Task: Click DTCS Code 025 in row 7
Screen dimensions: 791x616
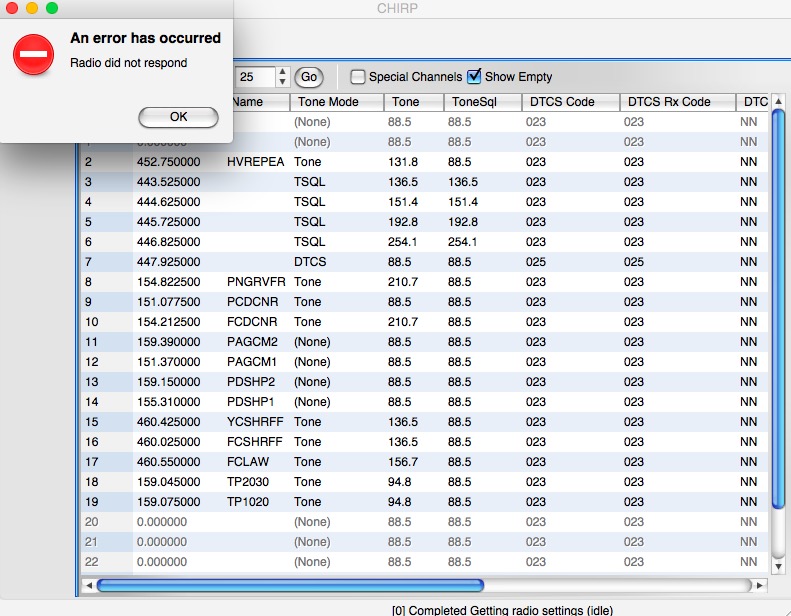Action: pos(535,262)
